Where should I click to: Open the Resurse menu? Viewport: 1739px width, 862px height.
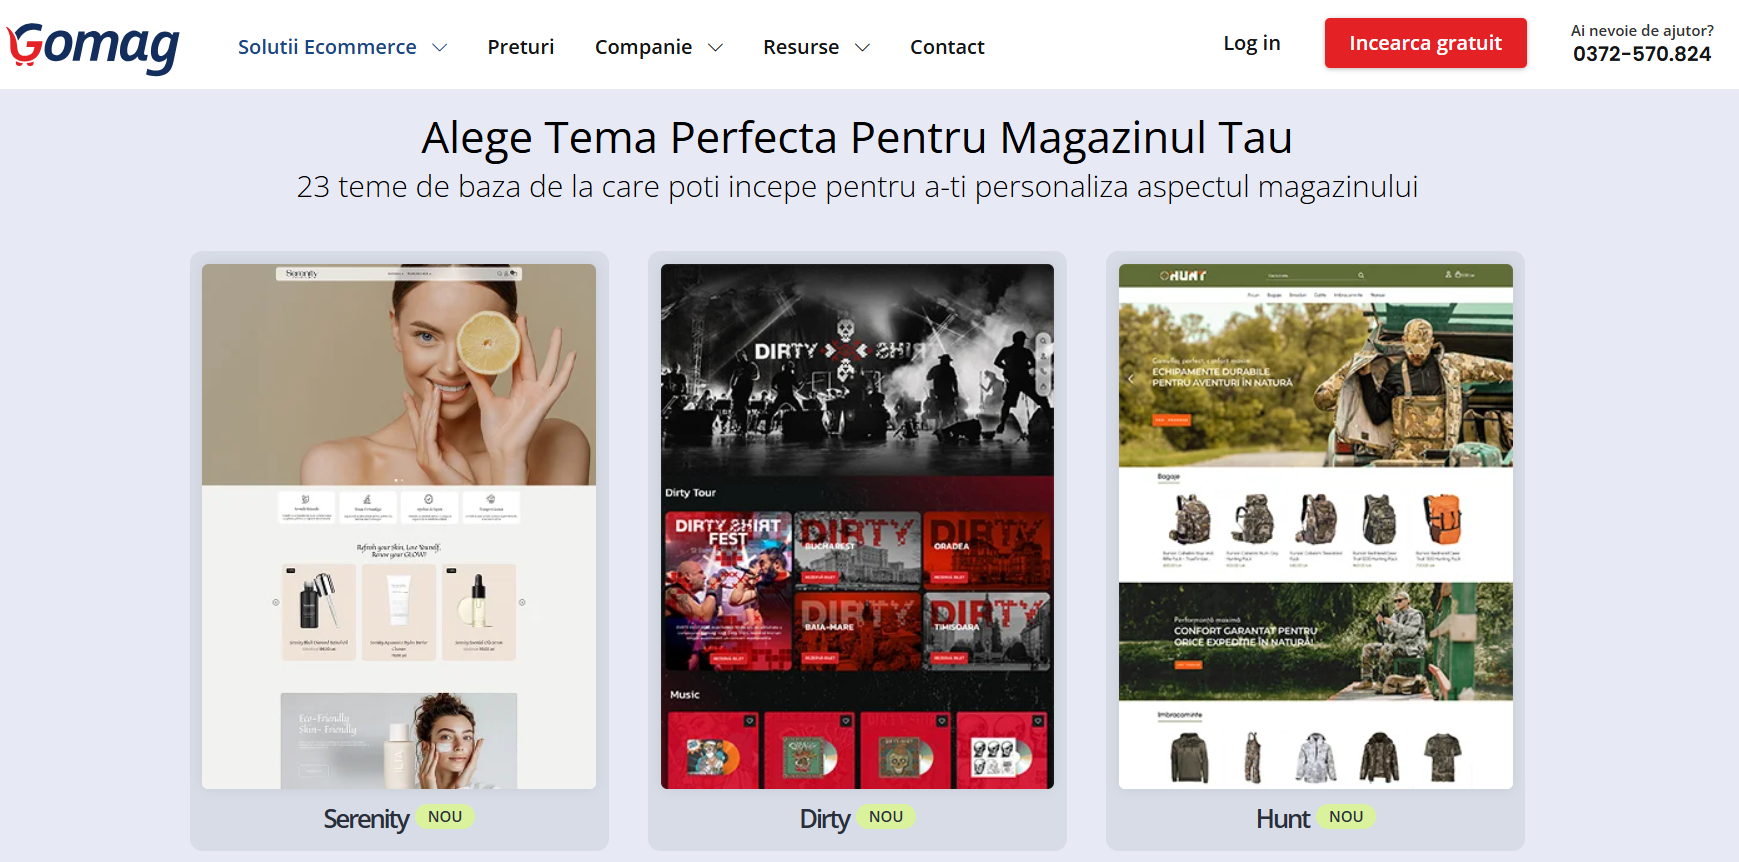(x=801, y=47)
